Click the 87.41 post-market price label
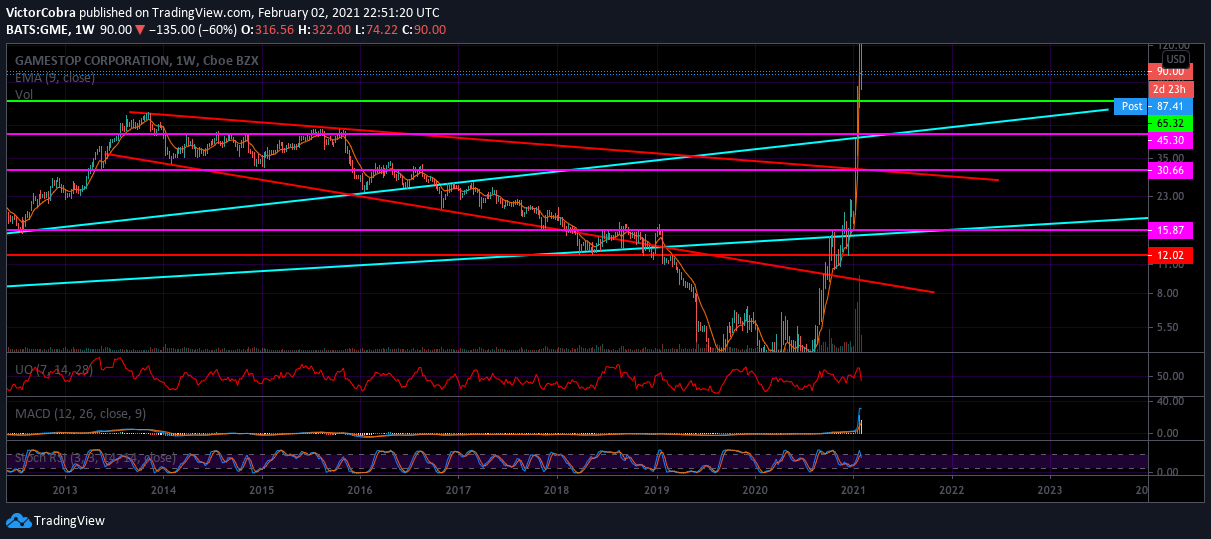1211x539 pixels. (1170, 106)
